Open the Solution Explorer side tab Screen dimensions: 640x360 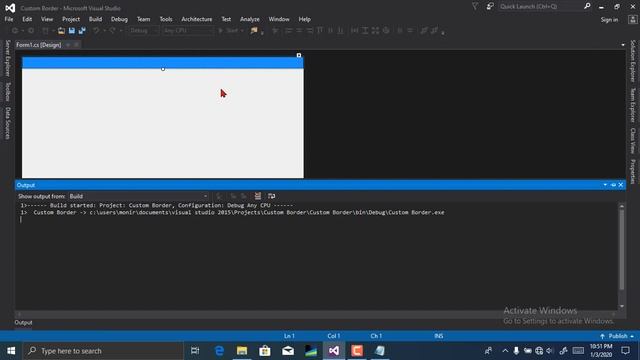tap(633, 60)
